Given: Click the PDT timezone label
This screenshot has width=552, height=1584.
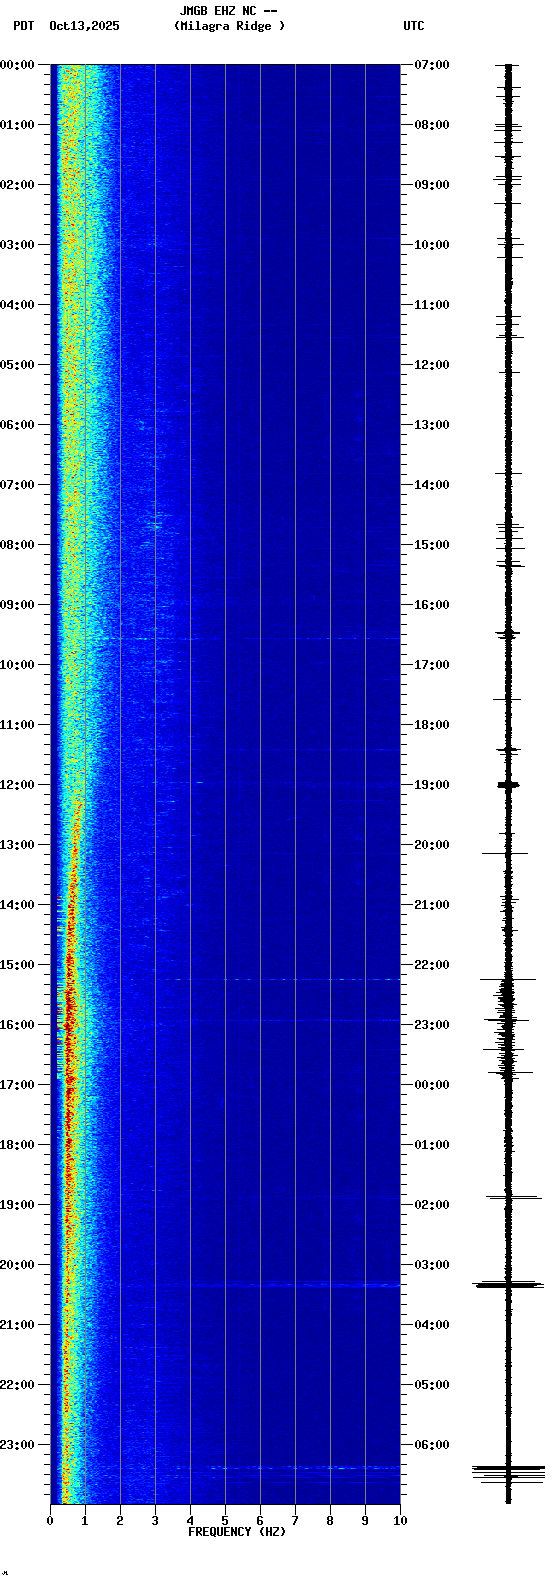Looking at the screenshot, I should click(23, 26).
